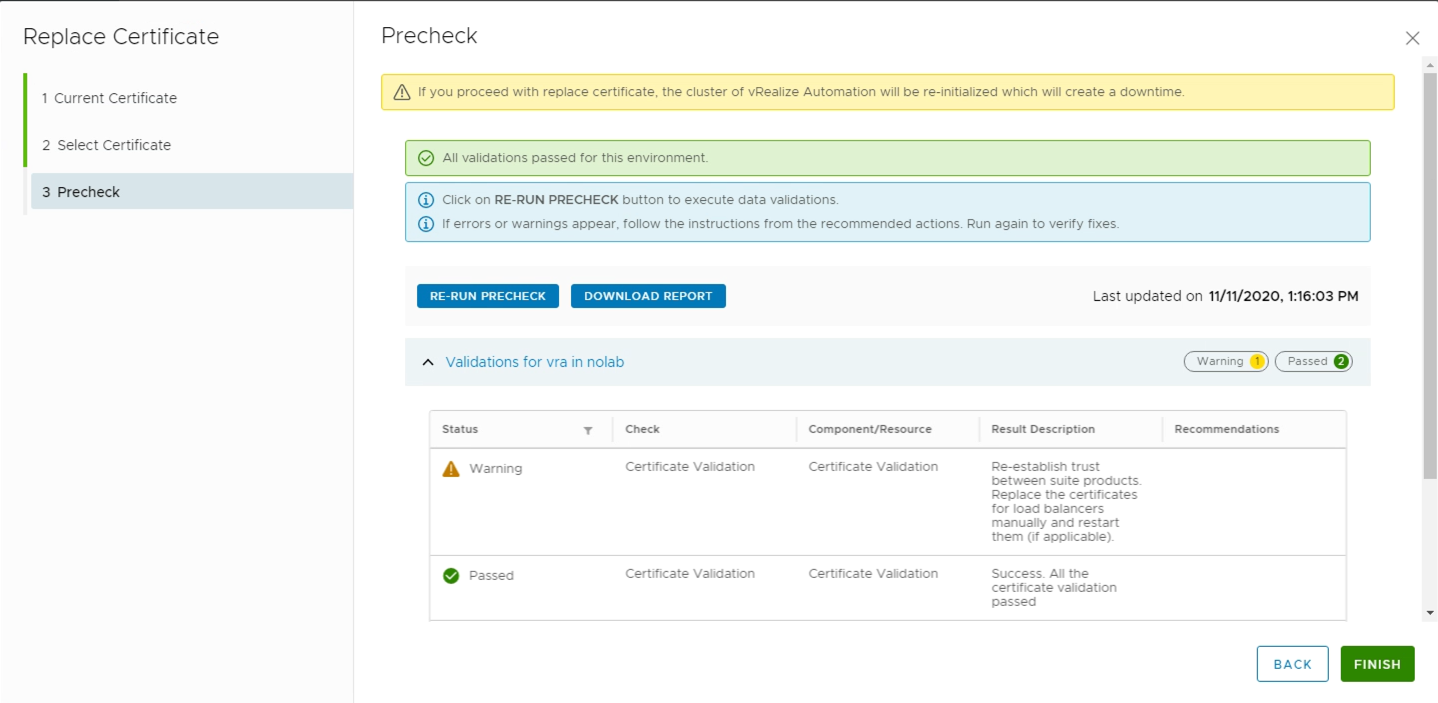
Task: Click the Status column header
Action: (x=460, y=429)
